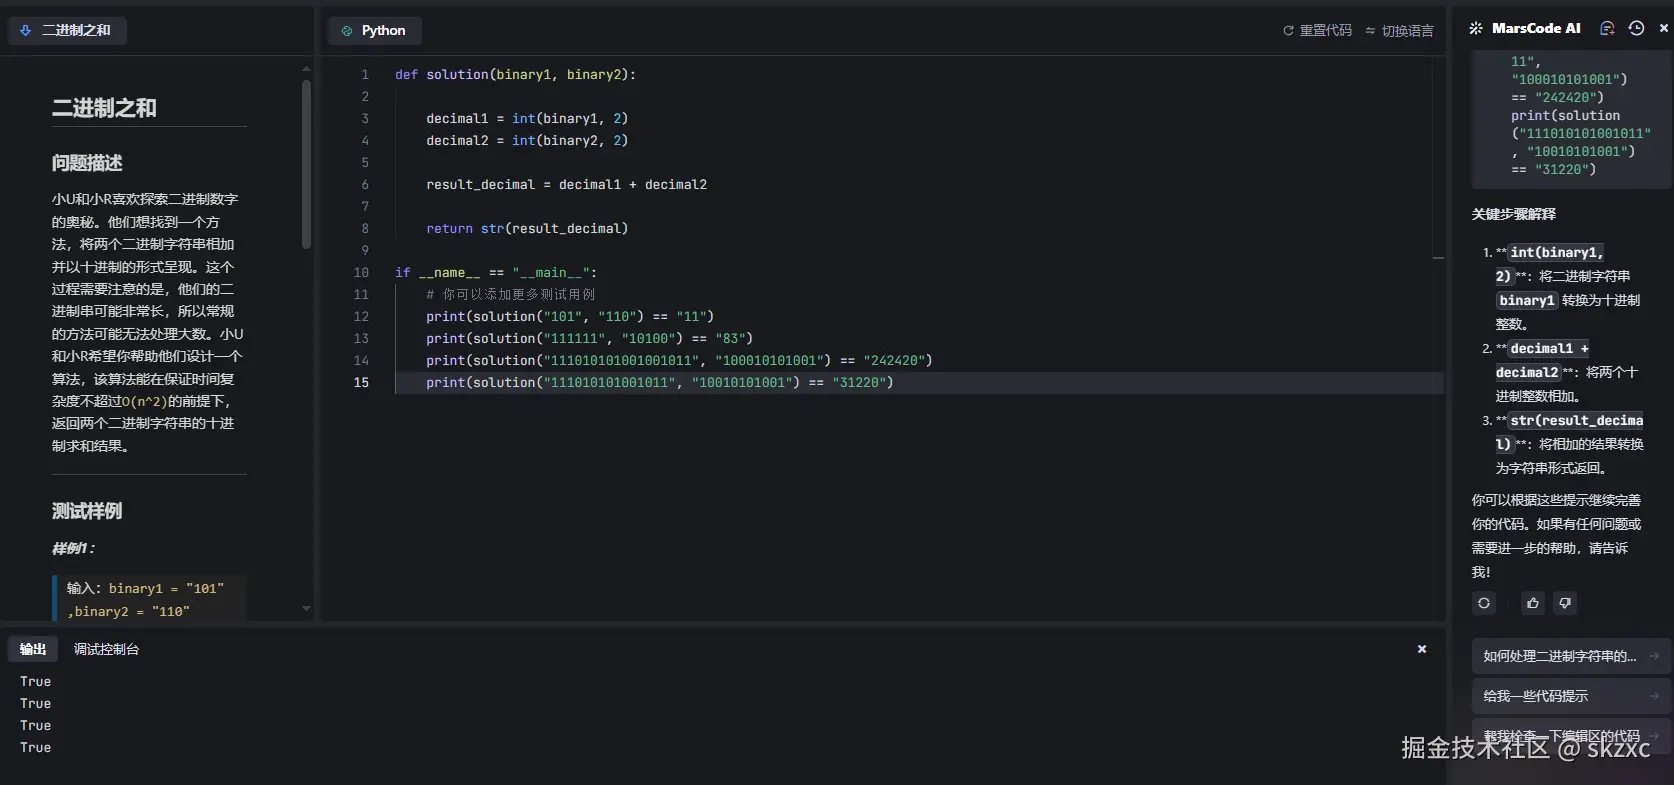Image resolution: width=1674 pixels, height=785 pixels.
Task: Close the MarsCode AI panel
Action: click(x=1664, y=29)
